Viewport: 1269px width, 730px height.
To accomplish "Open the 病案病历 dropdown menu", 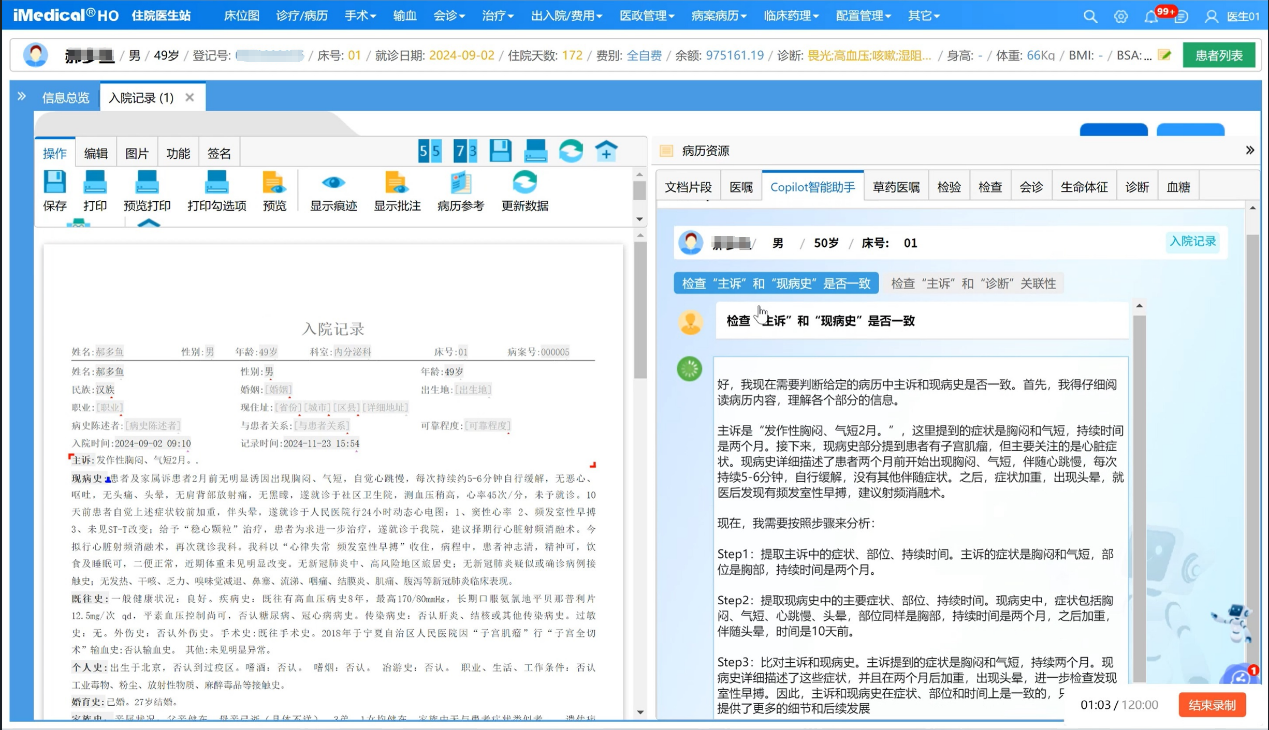I will pos(719,16).
